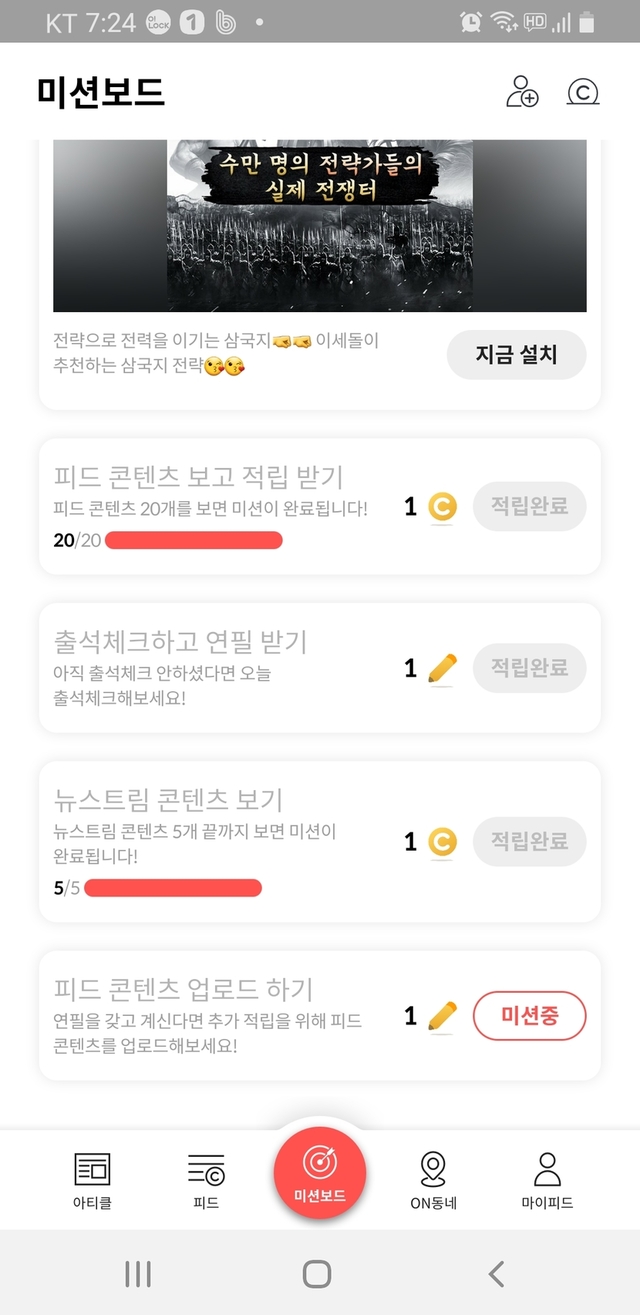Image resolution: width=640 pixels, height=1315 pixels.
Task: Switch to the 피드 tab
Action: click(x=206, y=1180)
